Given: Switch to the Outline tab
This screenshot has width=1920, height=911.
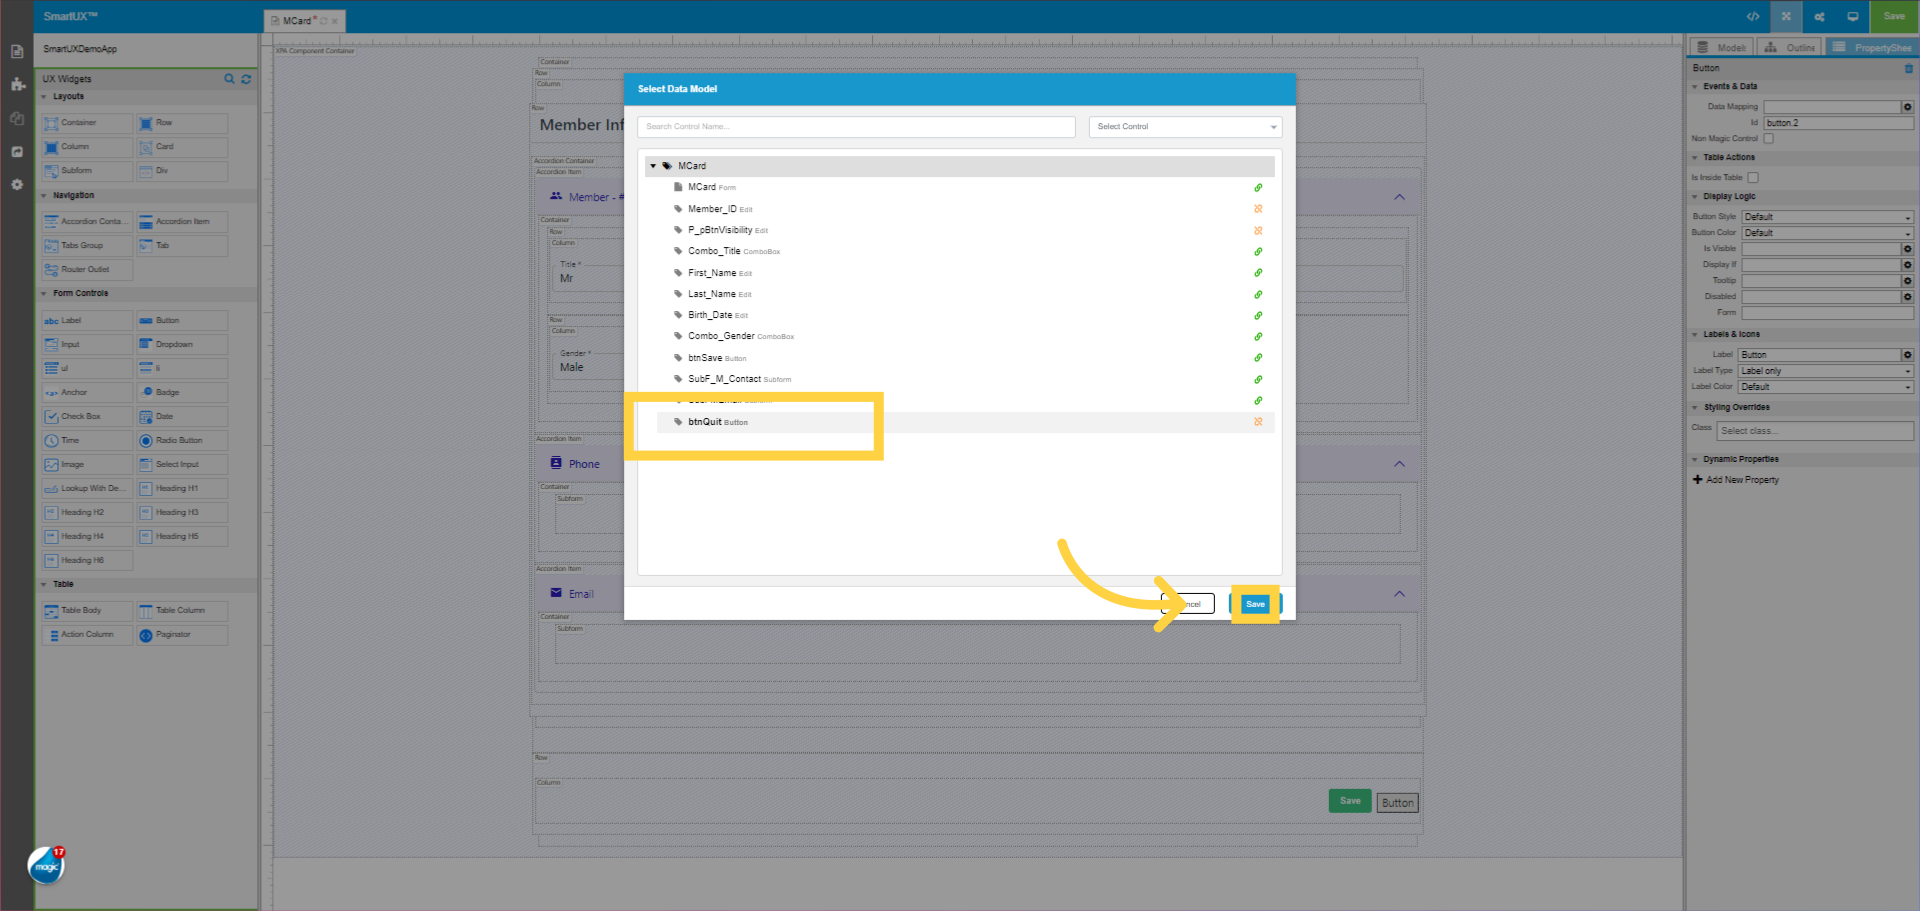Looking at the screenshot, I should (1789, 47).
